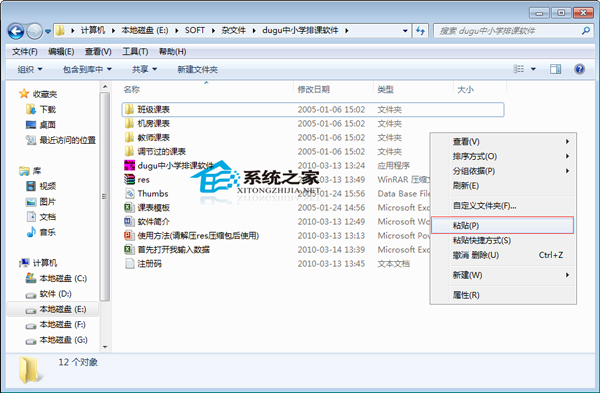Select the Thumbs database file

146,194
